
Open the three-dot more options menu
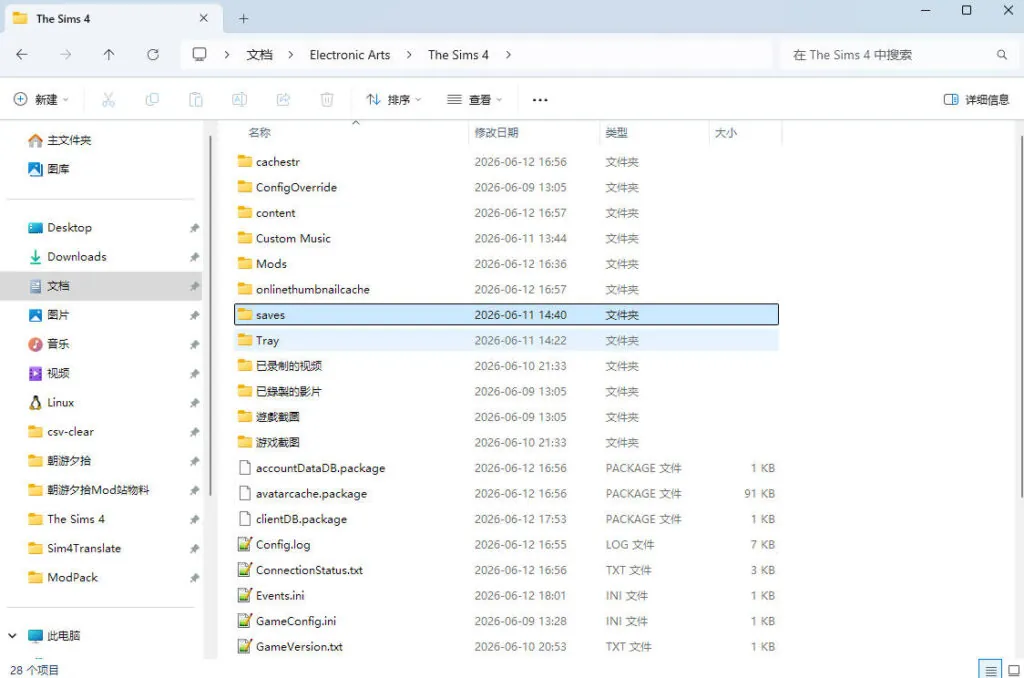[x=540, y=100]
